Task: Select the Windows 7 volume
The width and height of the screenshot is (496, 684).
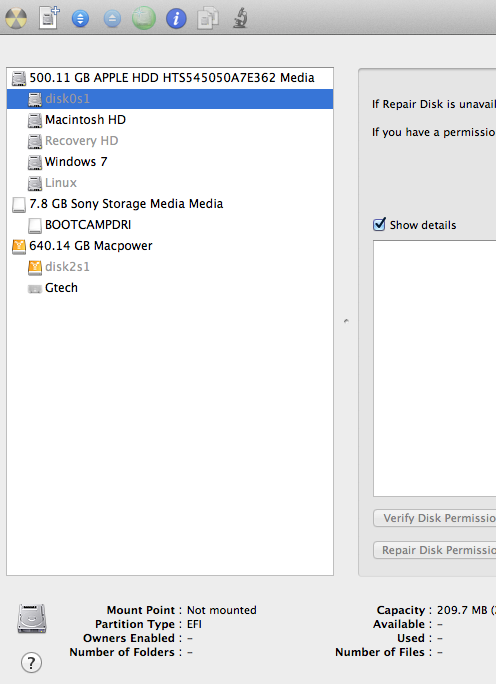Action: [170, 162]
